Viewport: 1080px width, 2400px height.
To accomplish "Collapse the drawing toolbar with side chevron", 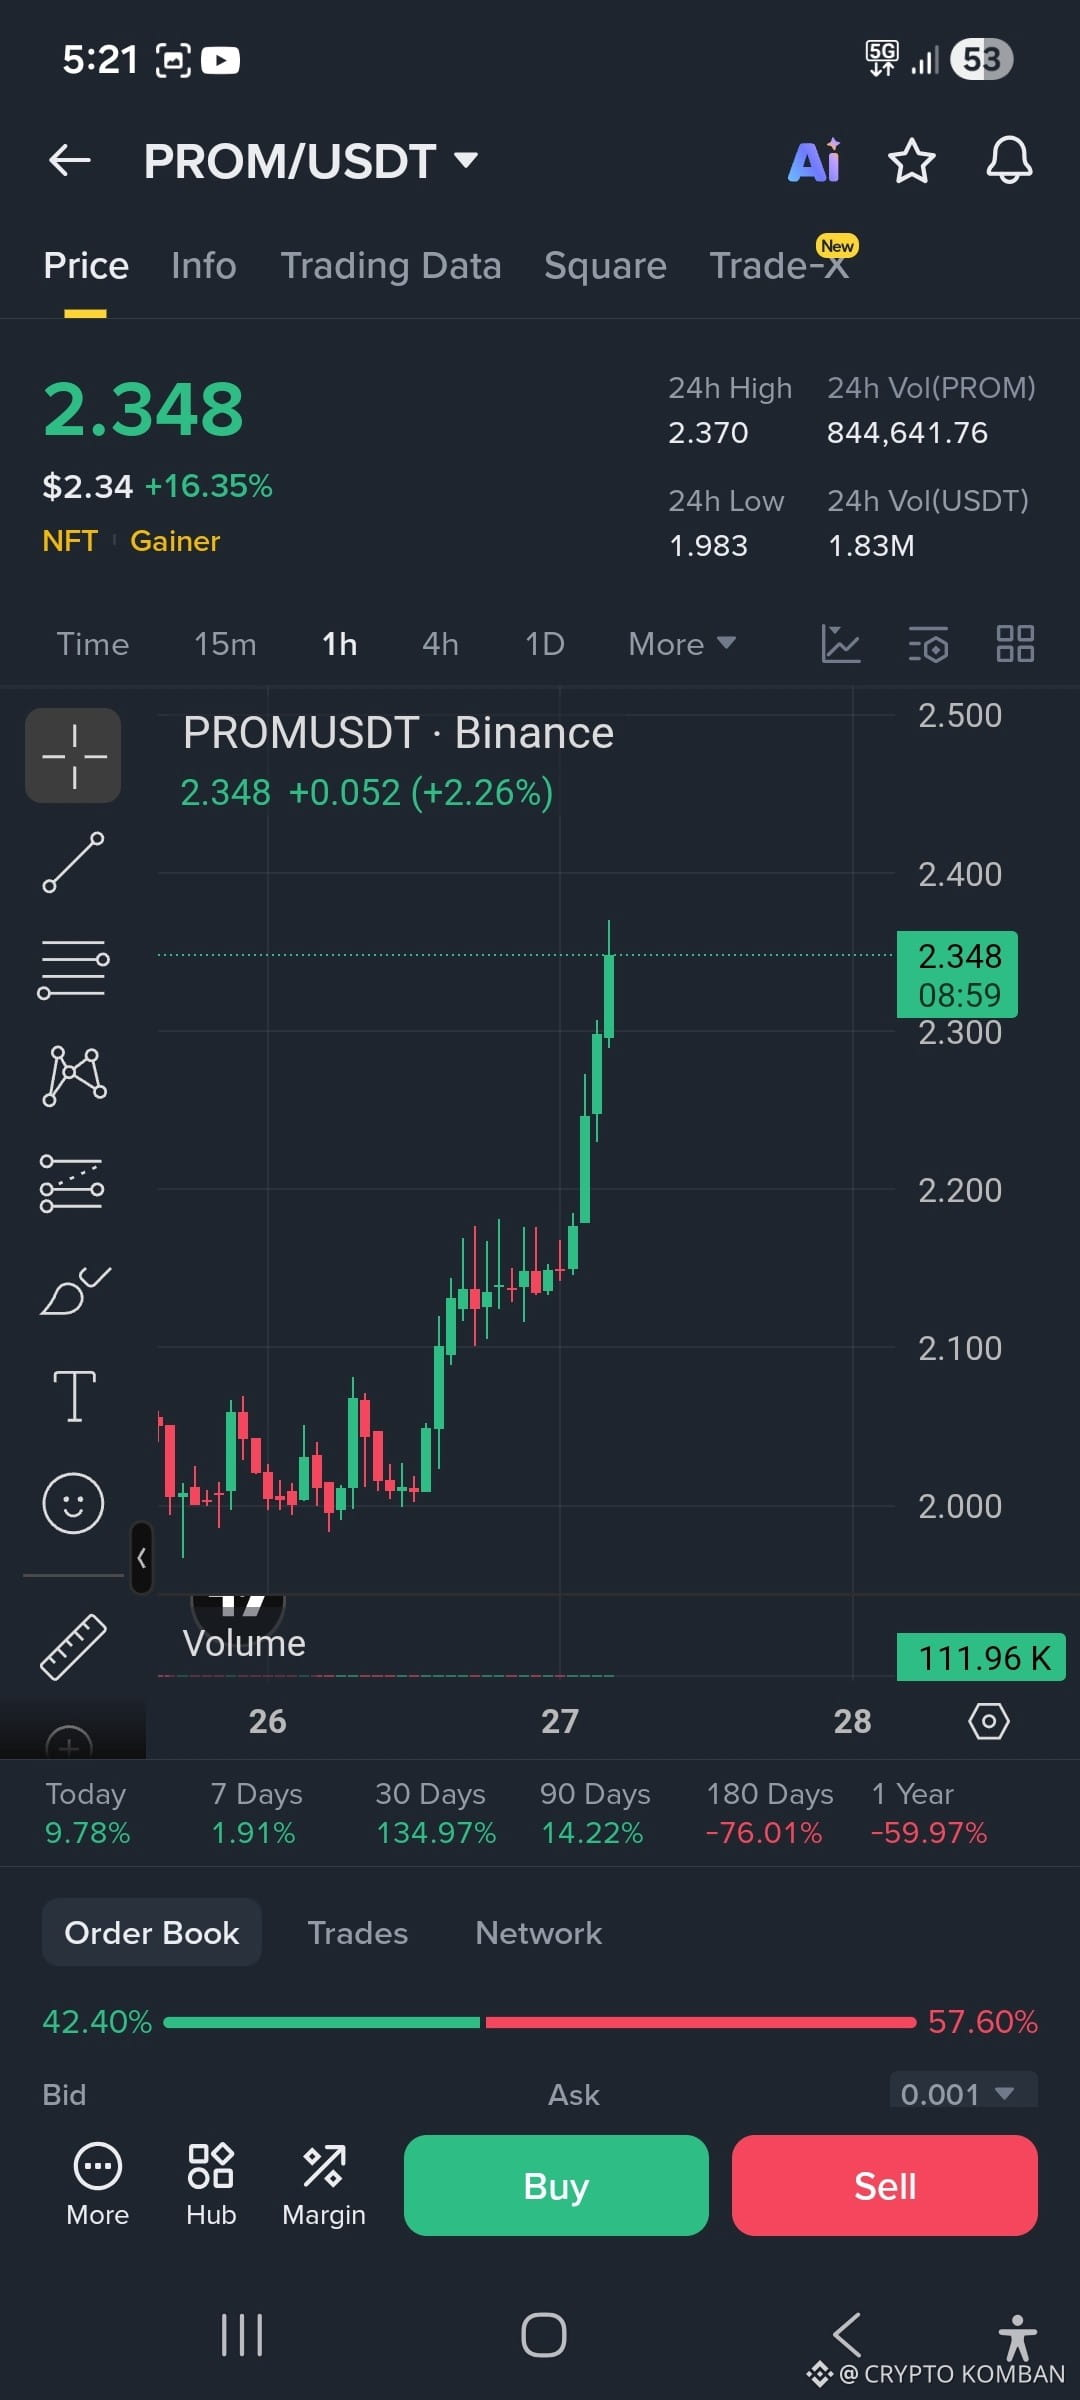I will point(142,1557).
